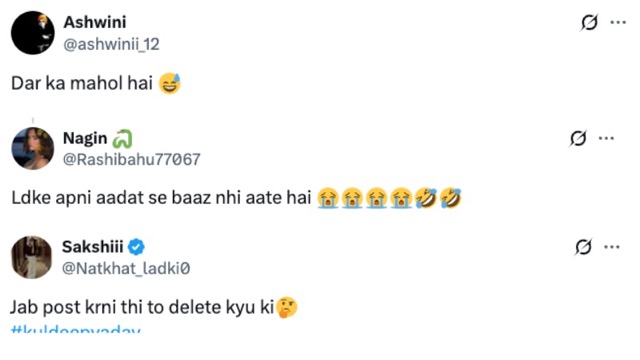Click the display name Sakshiii
The width and height of the screenshot is (640, 360).
tap(93, 247)
